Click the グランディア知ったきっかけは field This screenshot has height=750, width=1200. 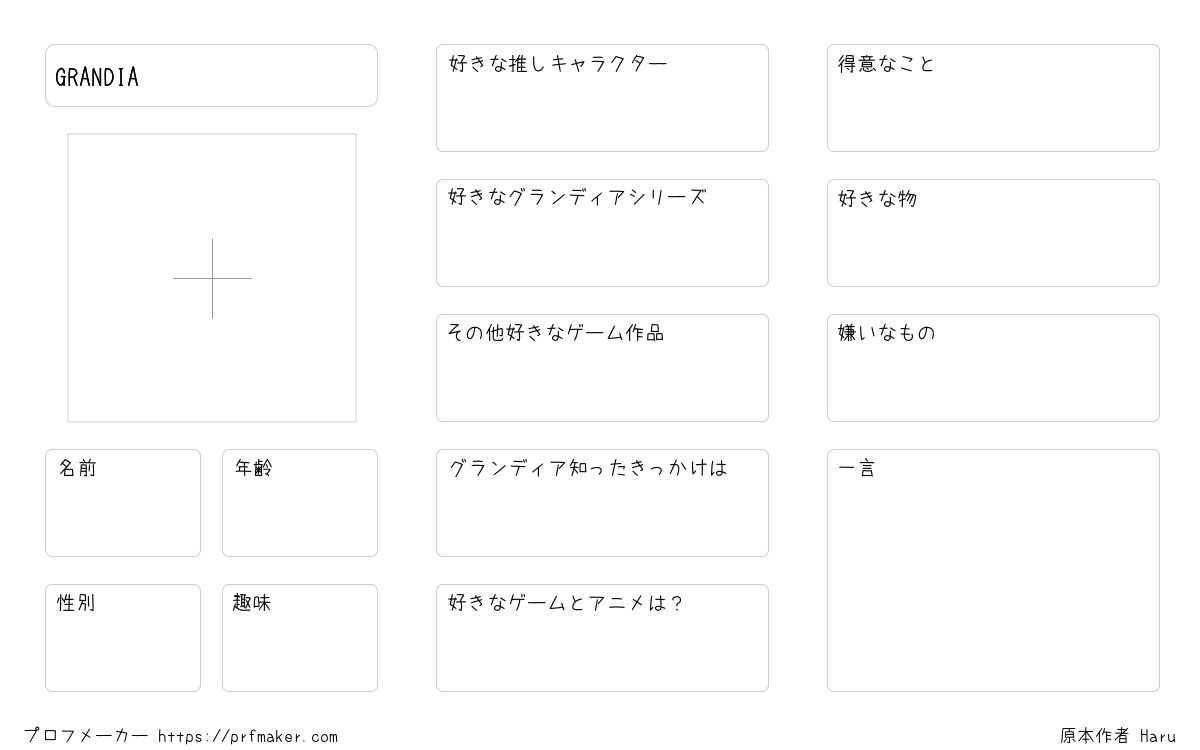(602, 503)
